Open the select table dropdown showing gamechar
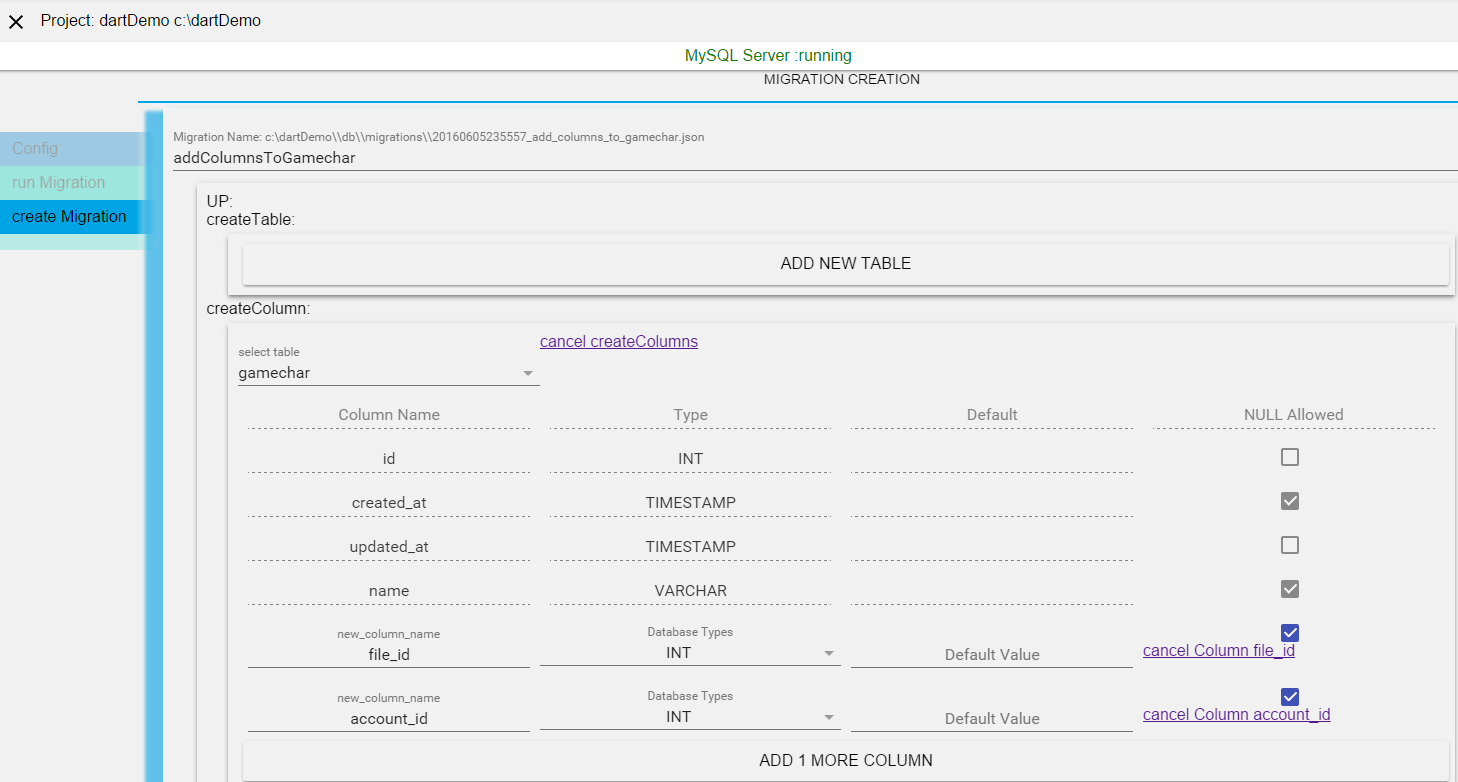Image resolution: width=1458 pixels, height=782 pixels. 389,373
